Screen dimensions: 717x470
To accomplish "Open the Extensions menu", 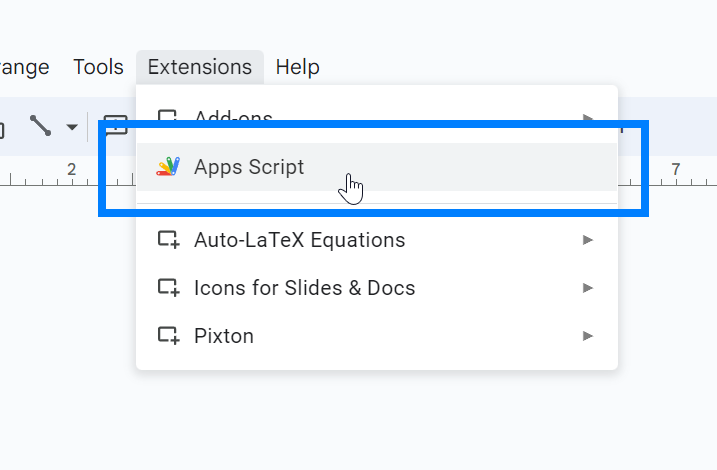I will [x=200, y=67].
